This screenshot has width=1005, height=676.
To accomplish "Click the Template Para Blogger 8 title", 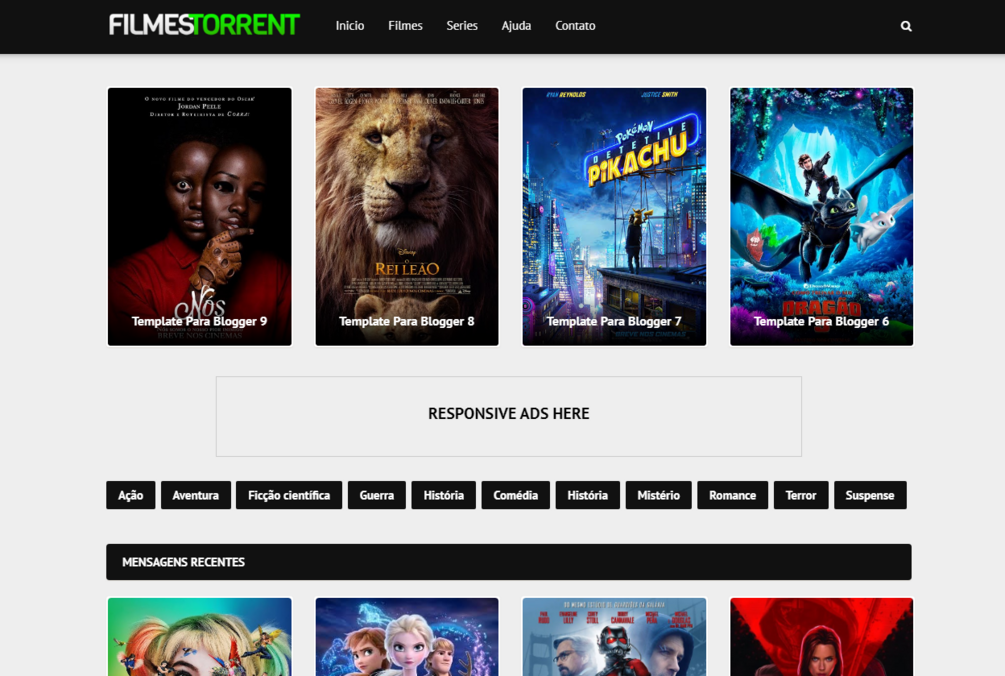I will click(407, 321).
